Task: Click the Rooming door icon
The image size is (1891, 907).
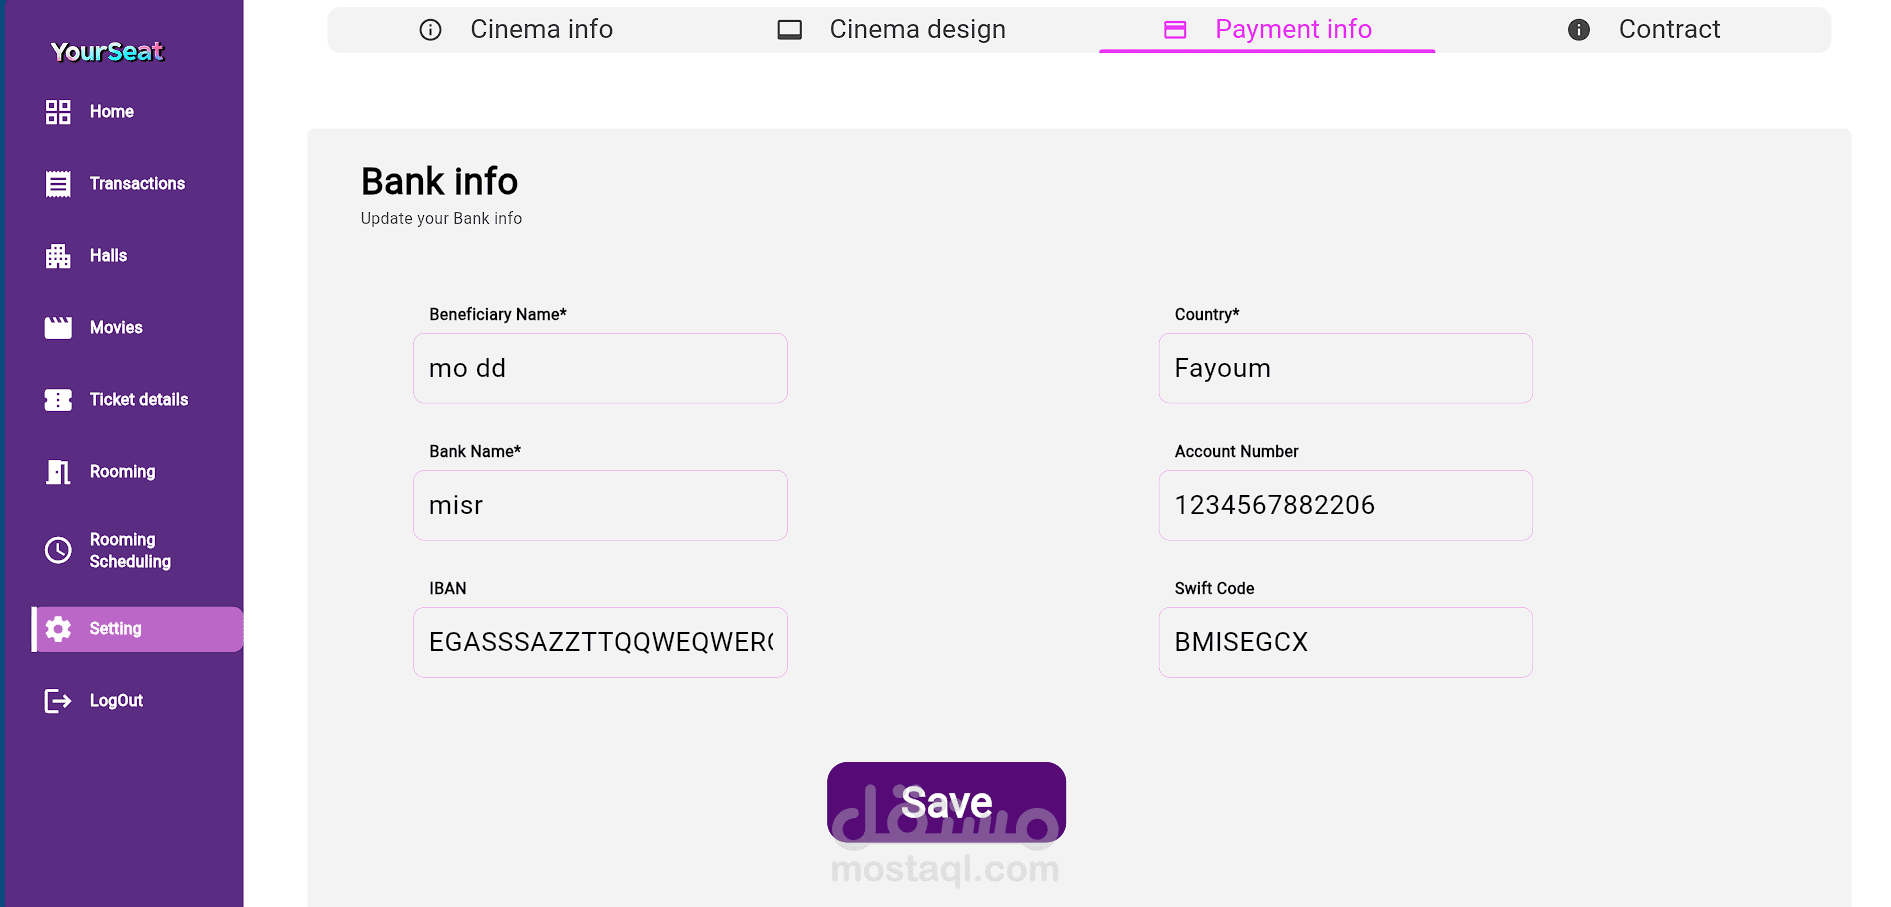Action: [x=58, y=472]
